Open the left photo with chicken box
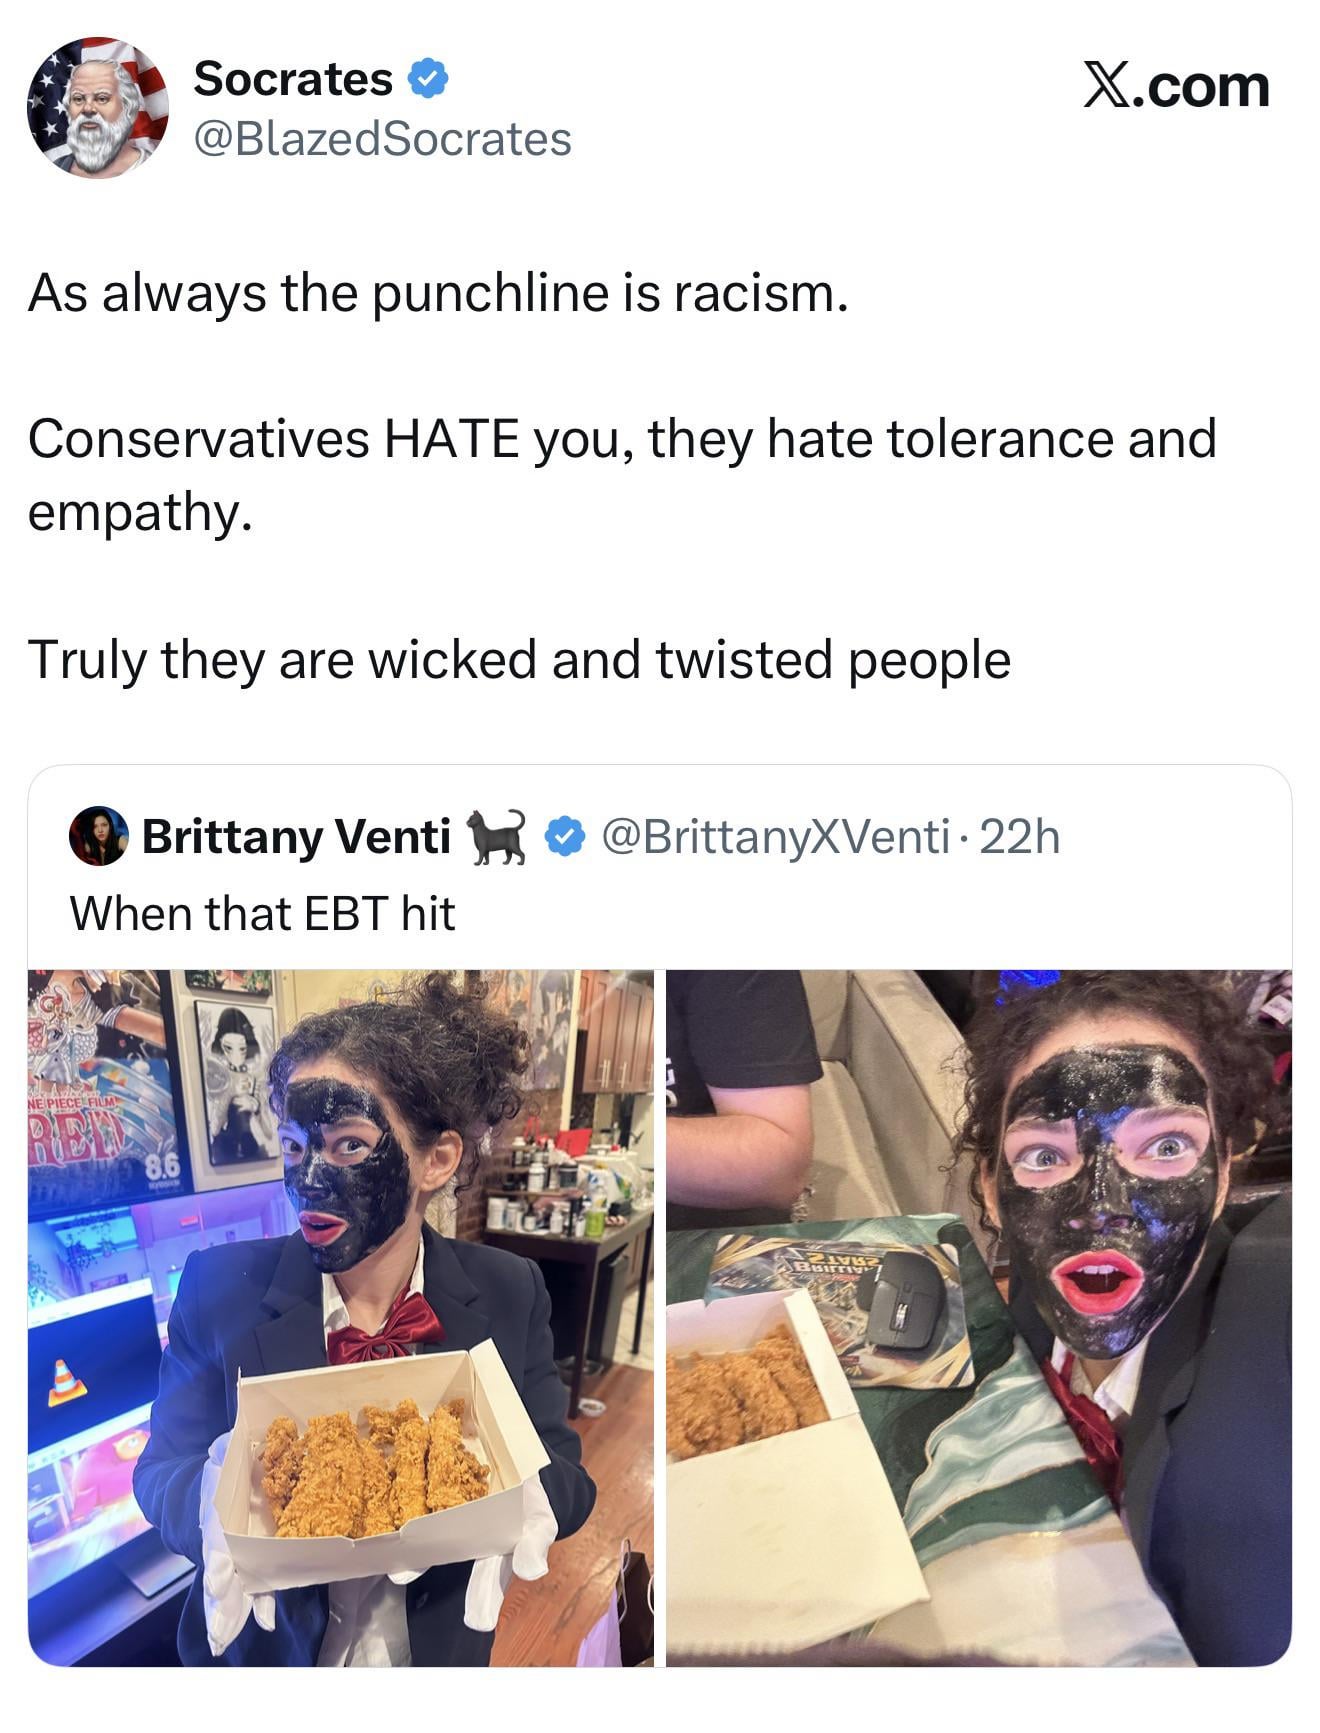 coord(341,1318)
